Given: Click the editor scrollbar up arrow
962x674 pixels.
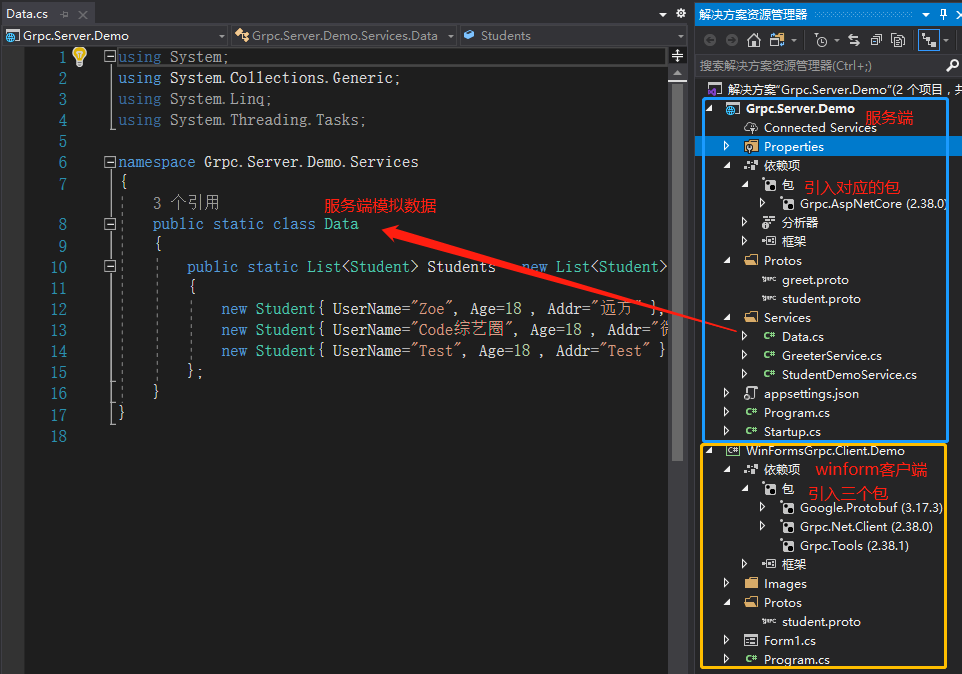Looking at the screenshot, I should pyautogui.click(x=677, y=74).
